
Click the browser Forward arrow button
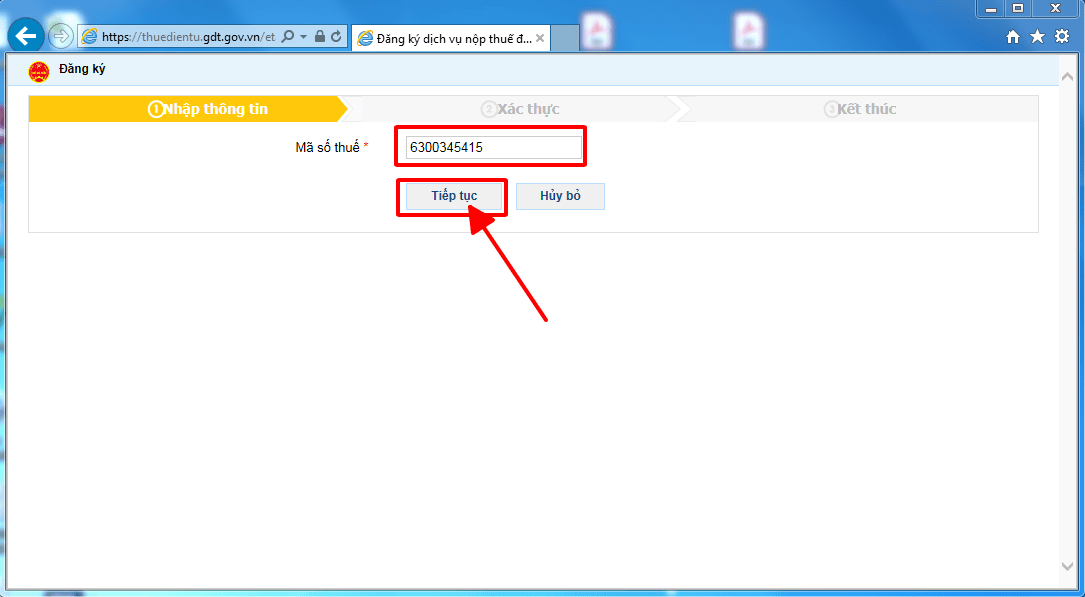point(61,37)
